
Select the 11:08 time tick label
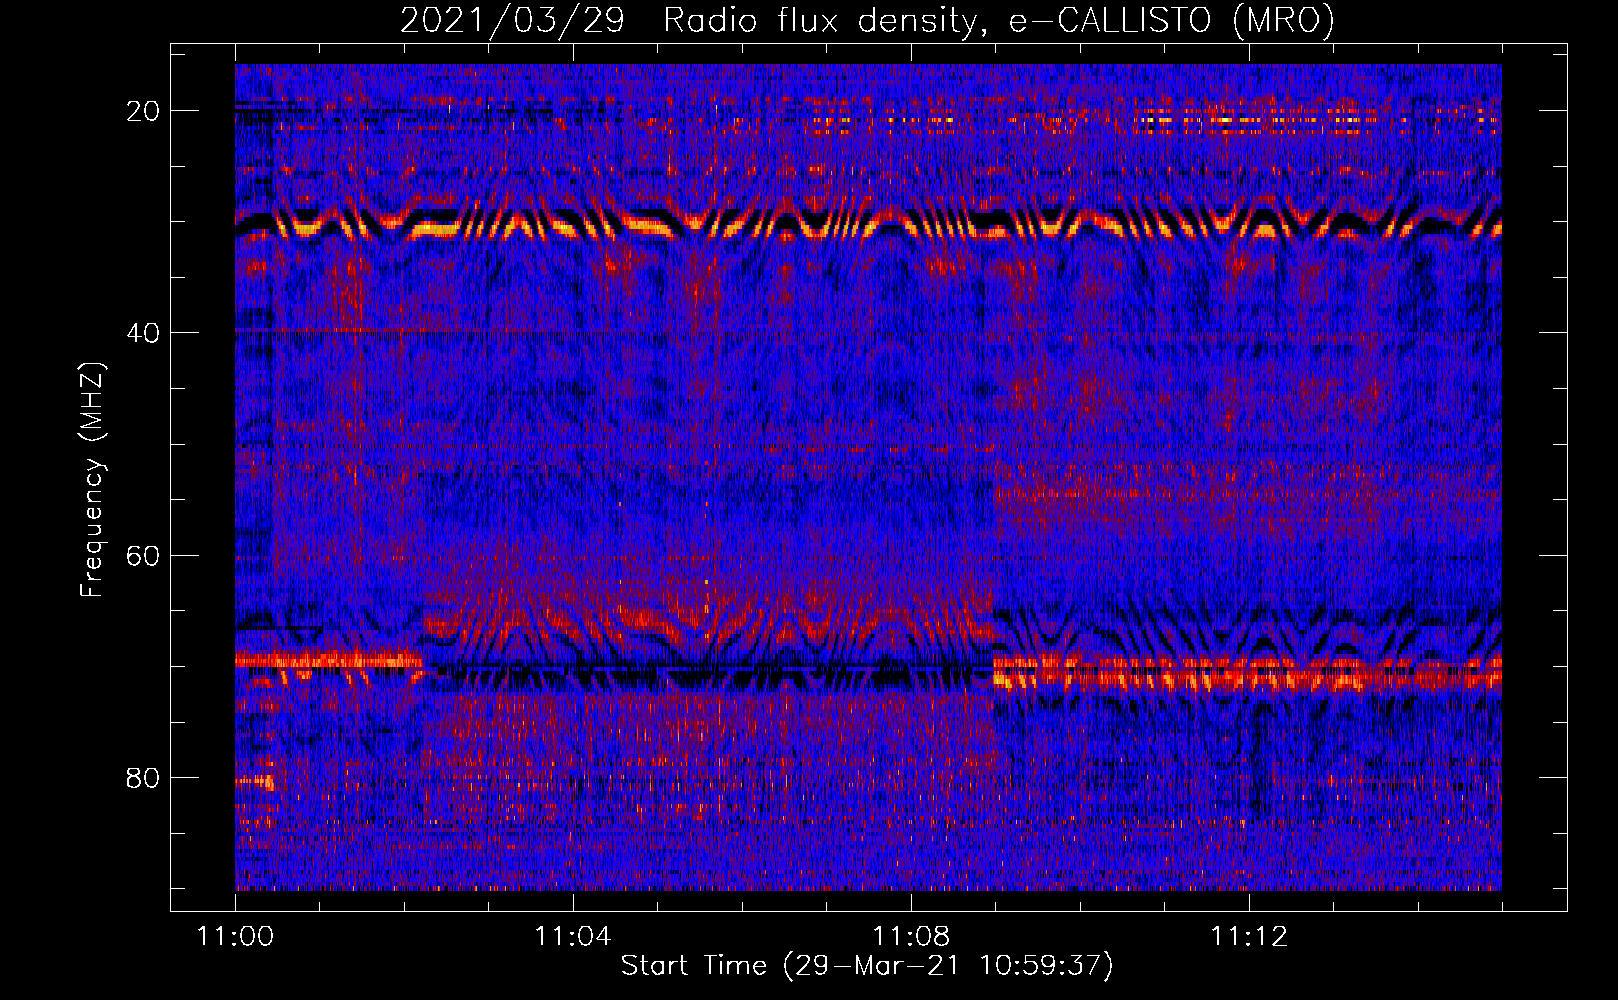911,937
